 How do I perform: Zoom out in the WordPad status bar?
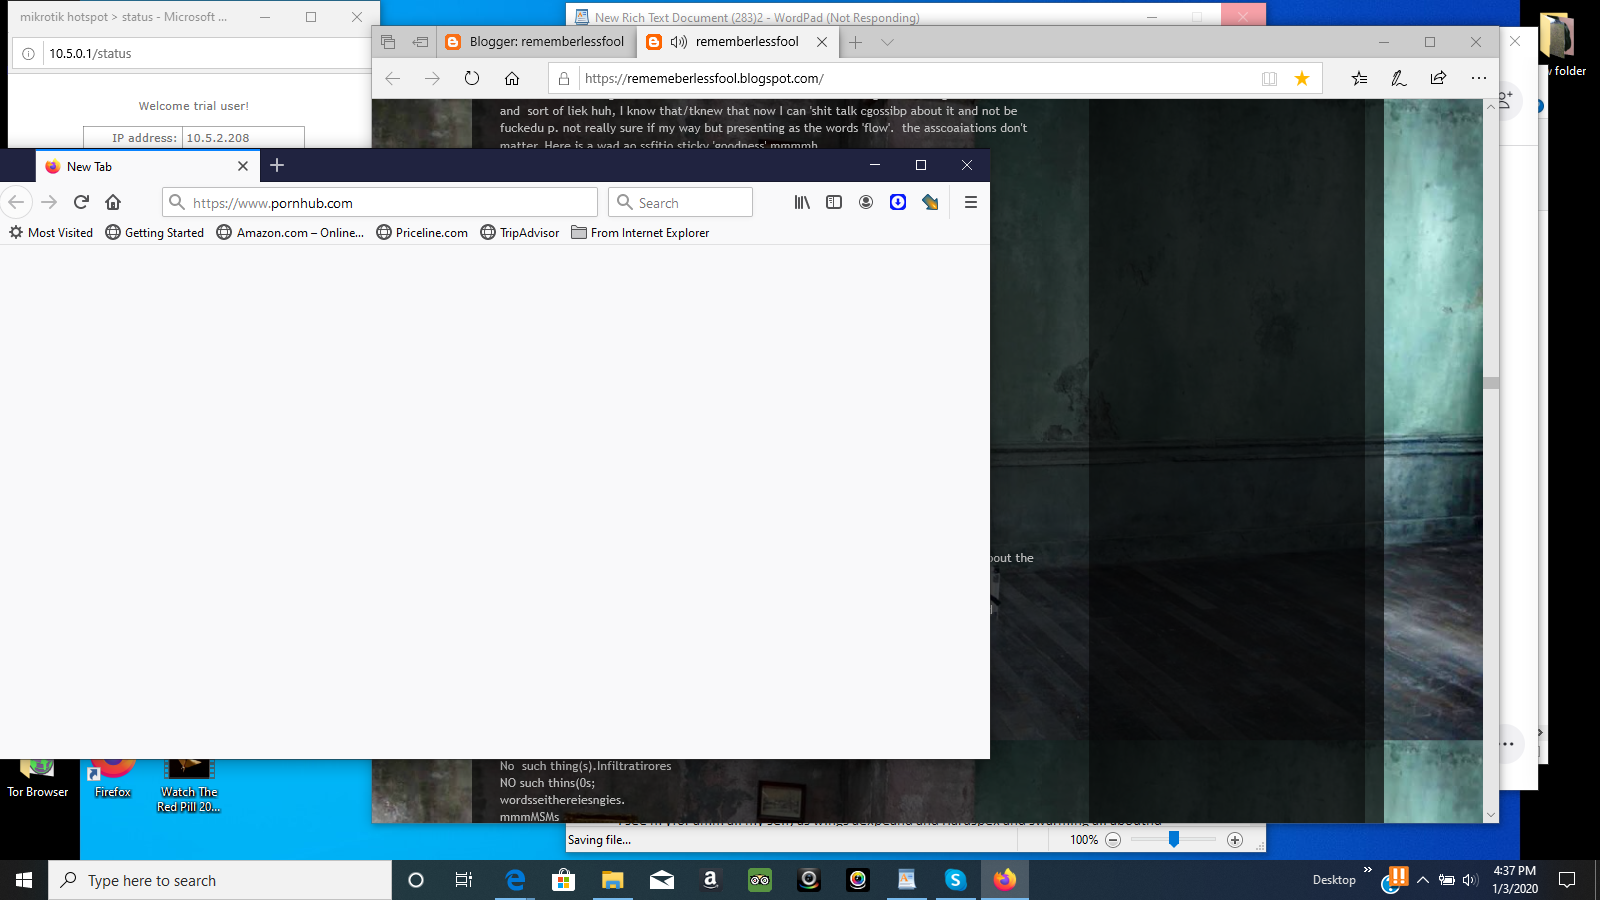[x=1113, y=840]
